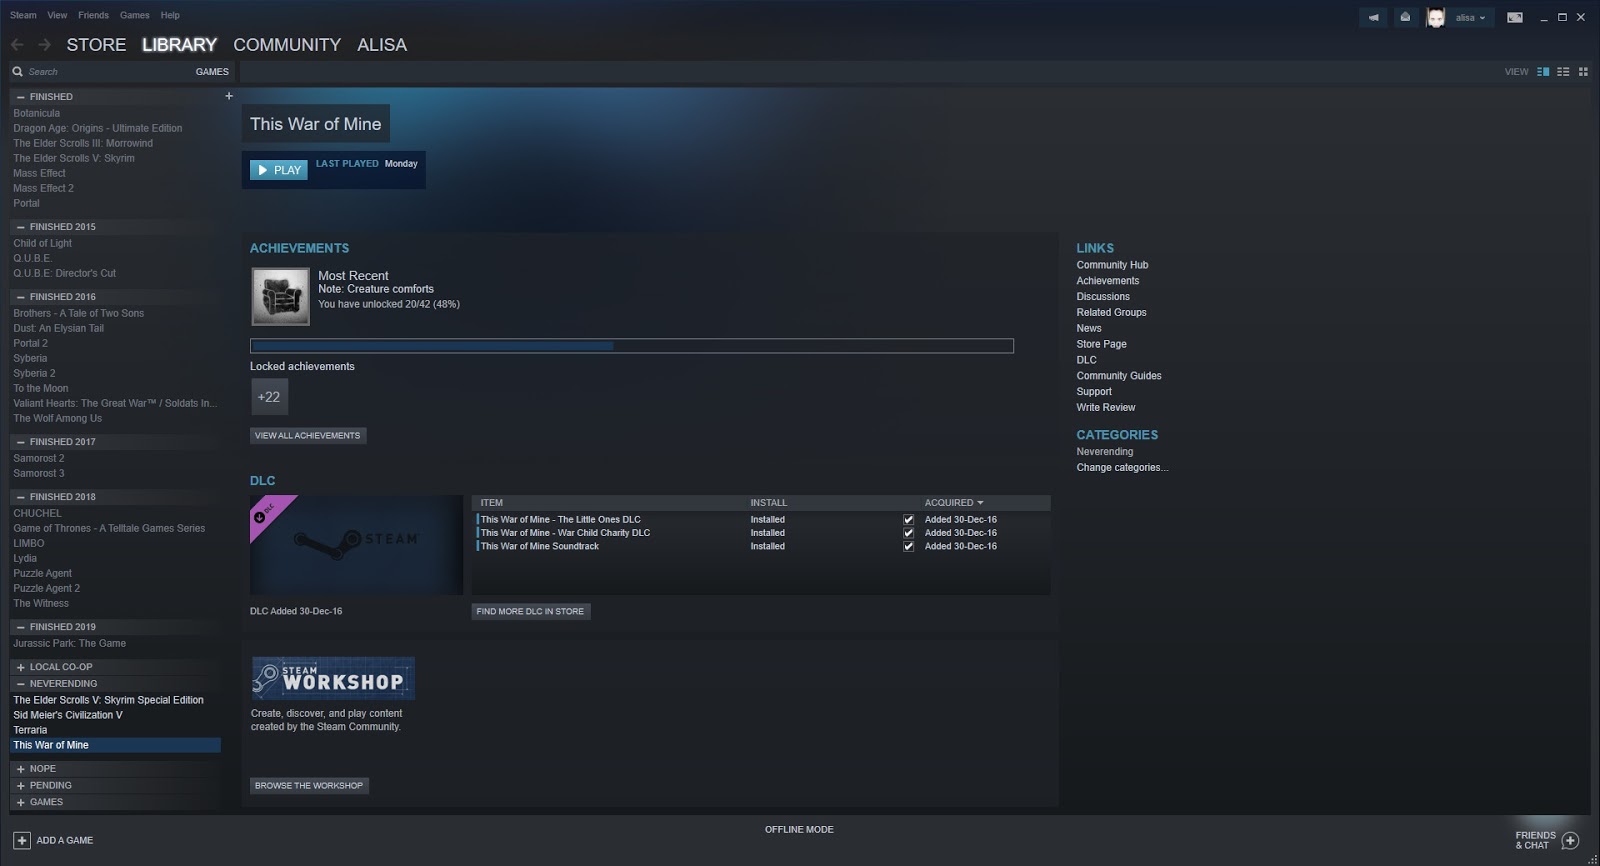
Task: Click the profile avatar picture
Action: click(x=1435, y=18)
